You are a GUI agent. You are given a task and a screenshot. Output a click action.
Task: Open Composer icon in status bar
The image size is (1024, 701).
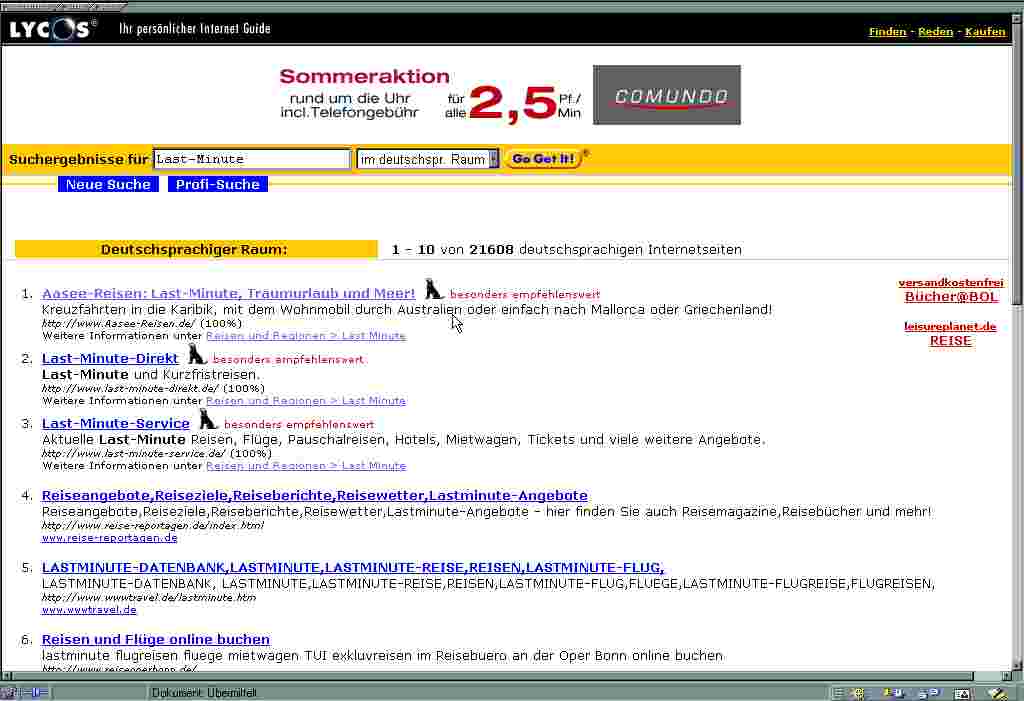click(x=996, y=693)
